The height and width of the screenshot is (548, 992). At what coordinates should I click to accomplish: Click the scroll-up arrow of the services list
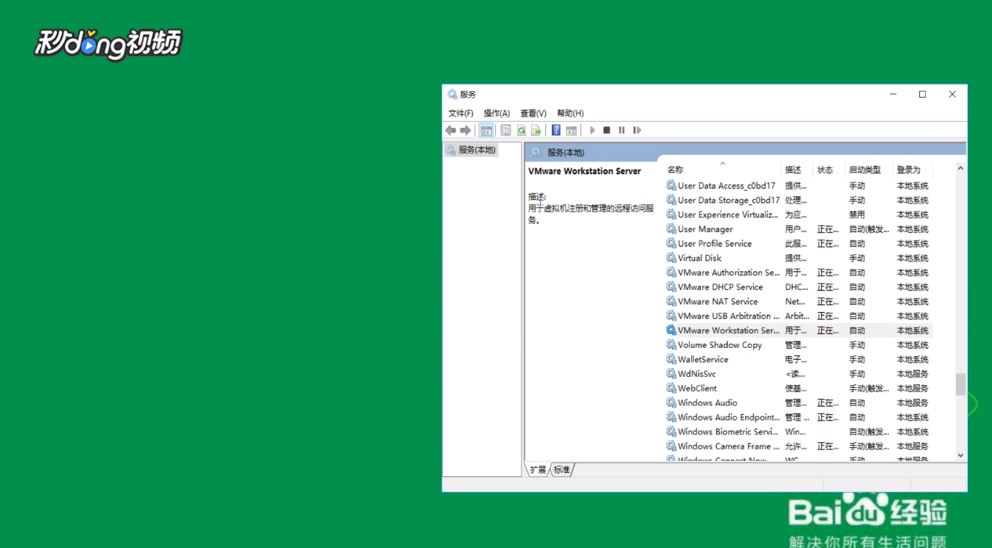pos(960,168)
